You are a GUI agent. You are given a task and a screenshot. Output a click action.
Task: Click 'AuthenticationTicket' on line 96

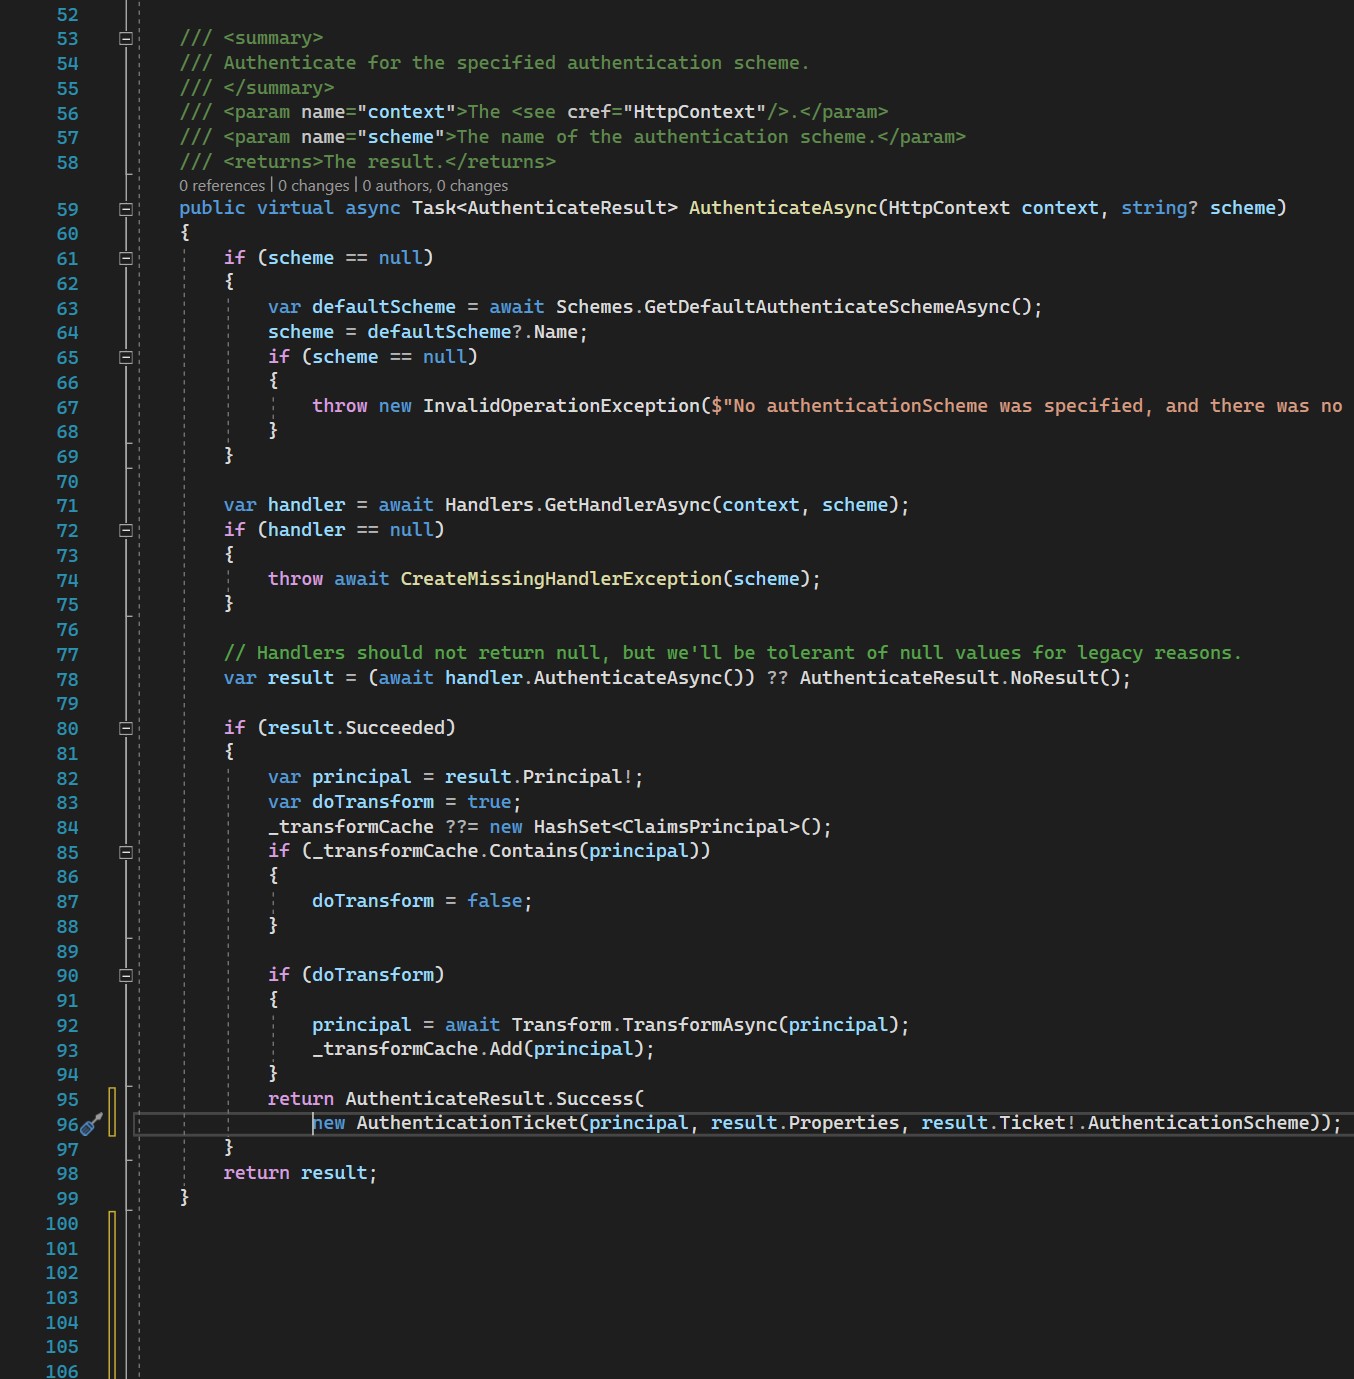467,1123
